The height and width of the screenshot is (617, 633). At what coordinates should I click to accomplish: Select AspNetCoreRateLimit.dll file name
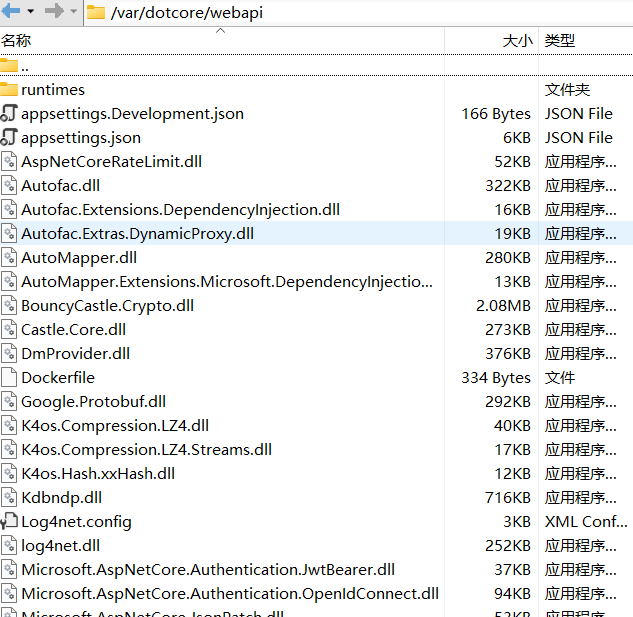[111, 162]
